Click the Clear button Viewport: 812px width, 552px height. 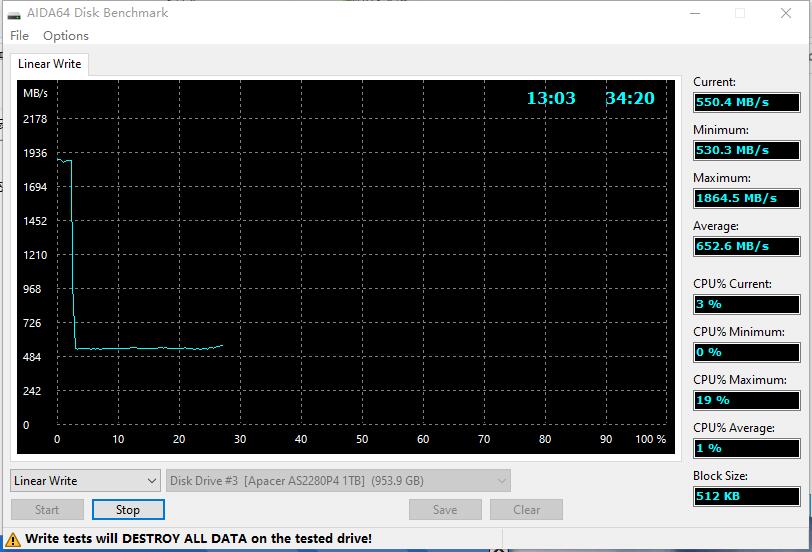click(x=526, y=510)
